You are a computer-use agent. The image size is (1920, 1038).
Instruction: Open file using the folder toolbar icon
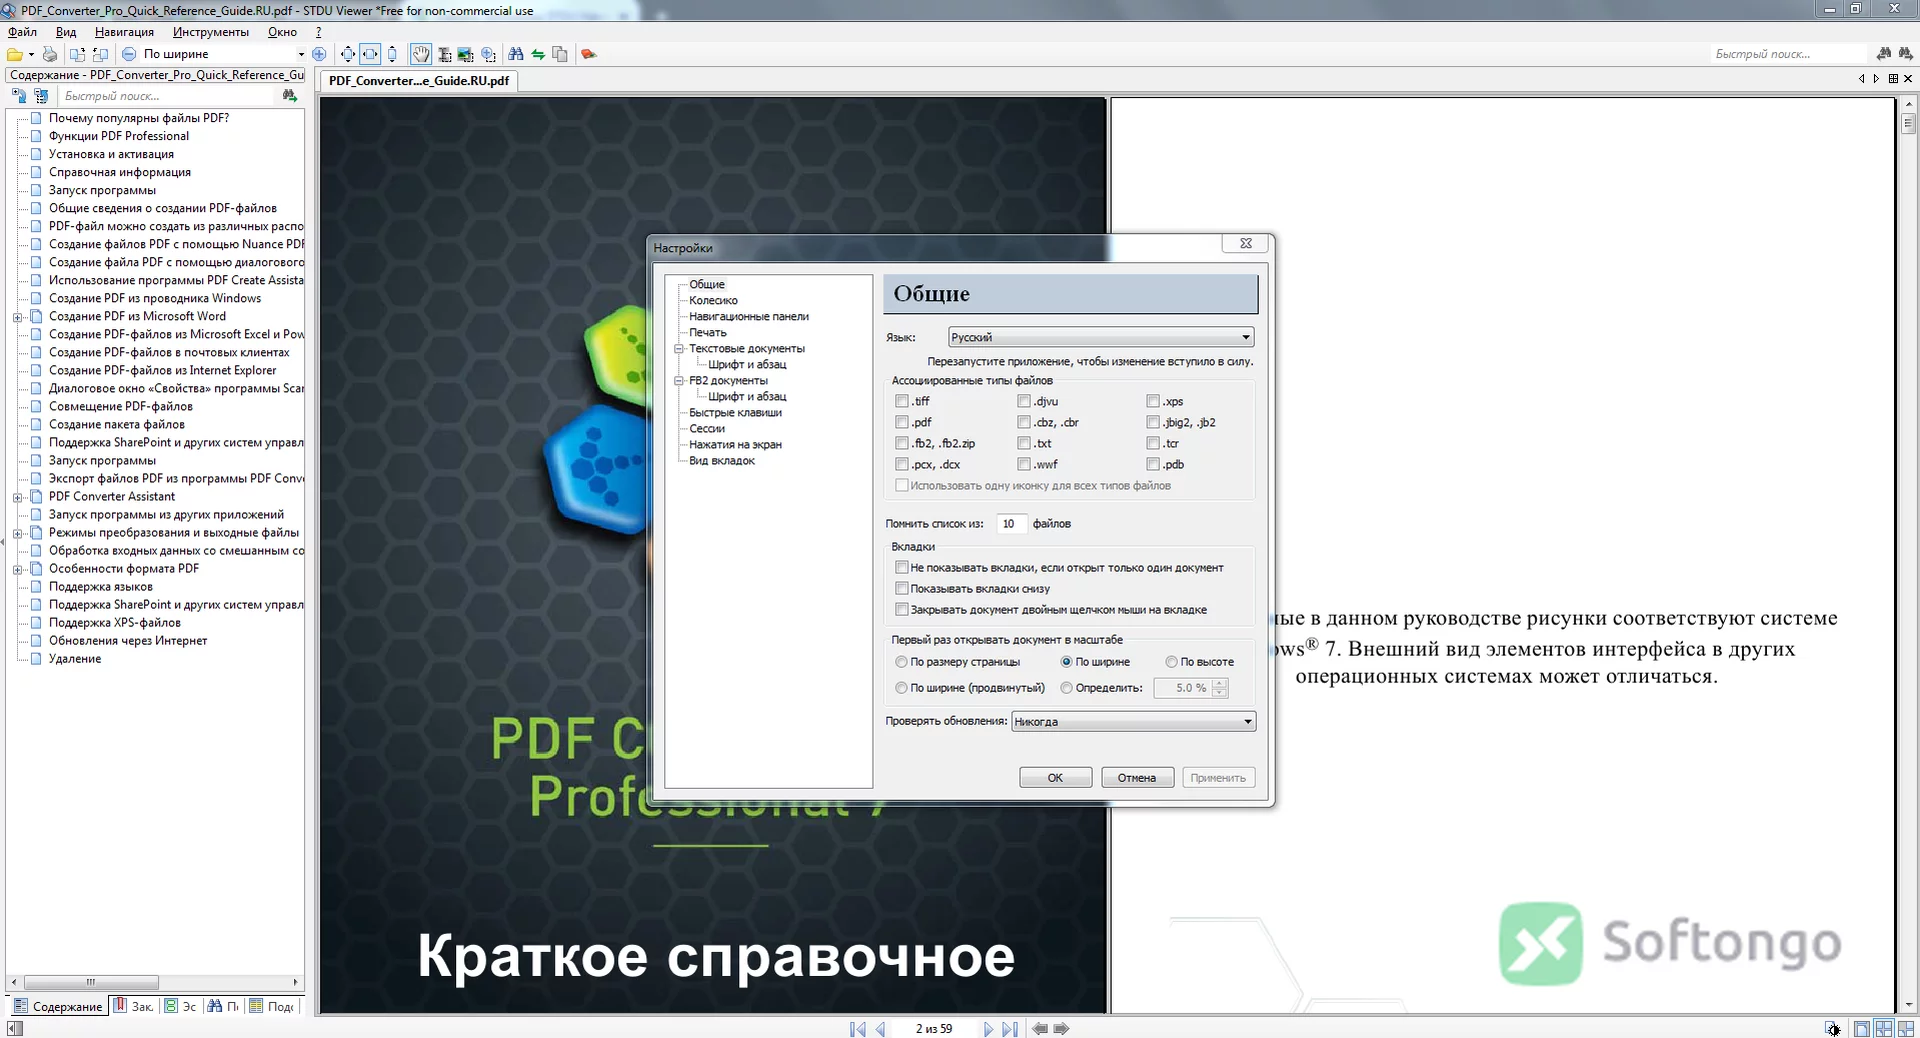coord(15,54)
